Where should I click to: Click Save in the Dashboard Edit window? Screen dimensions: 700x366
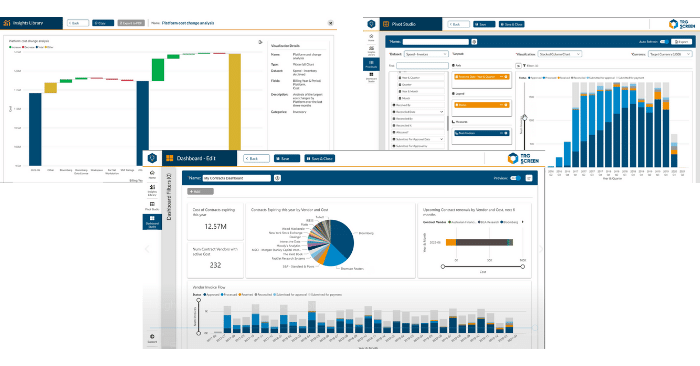[x=287, y=158]
